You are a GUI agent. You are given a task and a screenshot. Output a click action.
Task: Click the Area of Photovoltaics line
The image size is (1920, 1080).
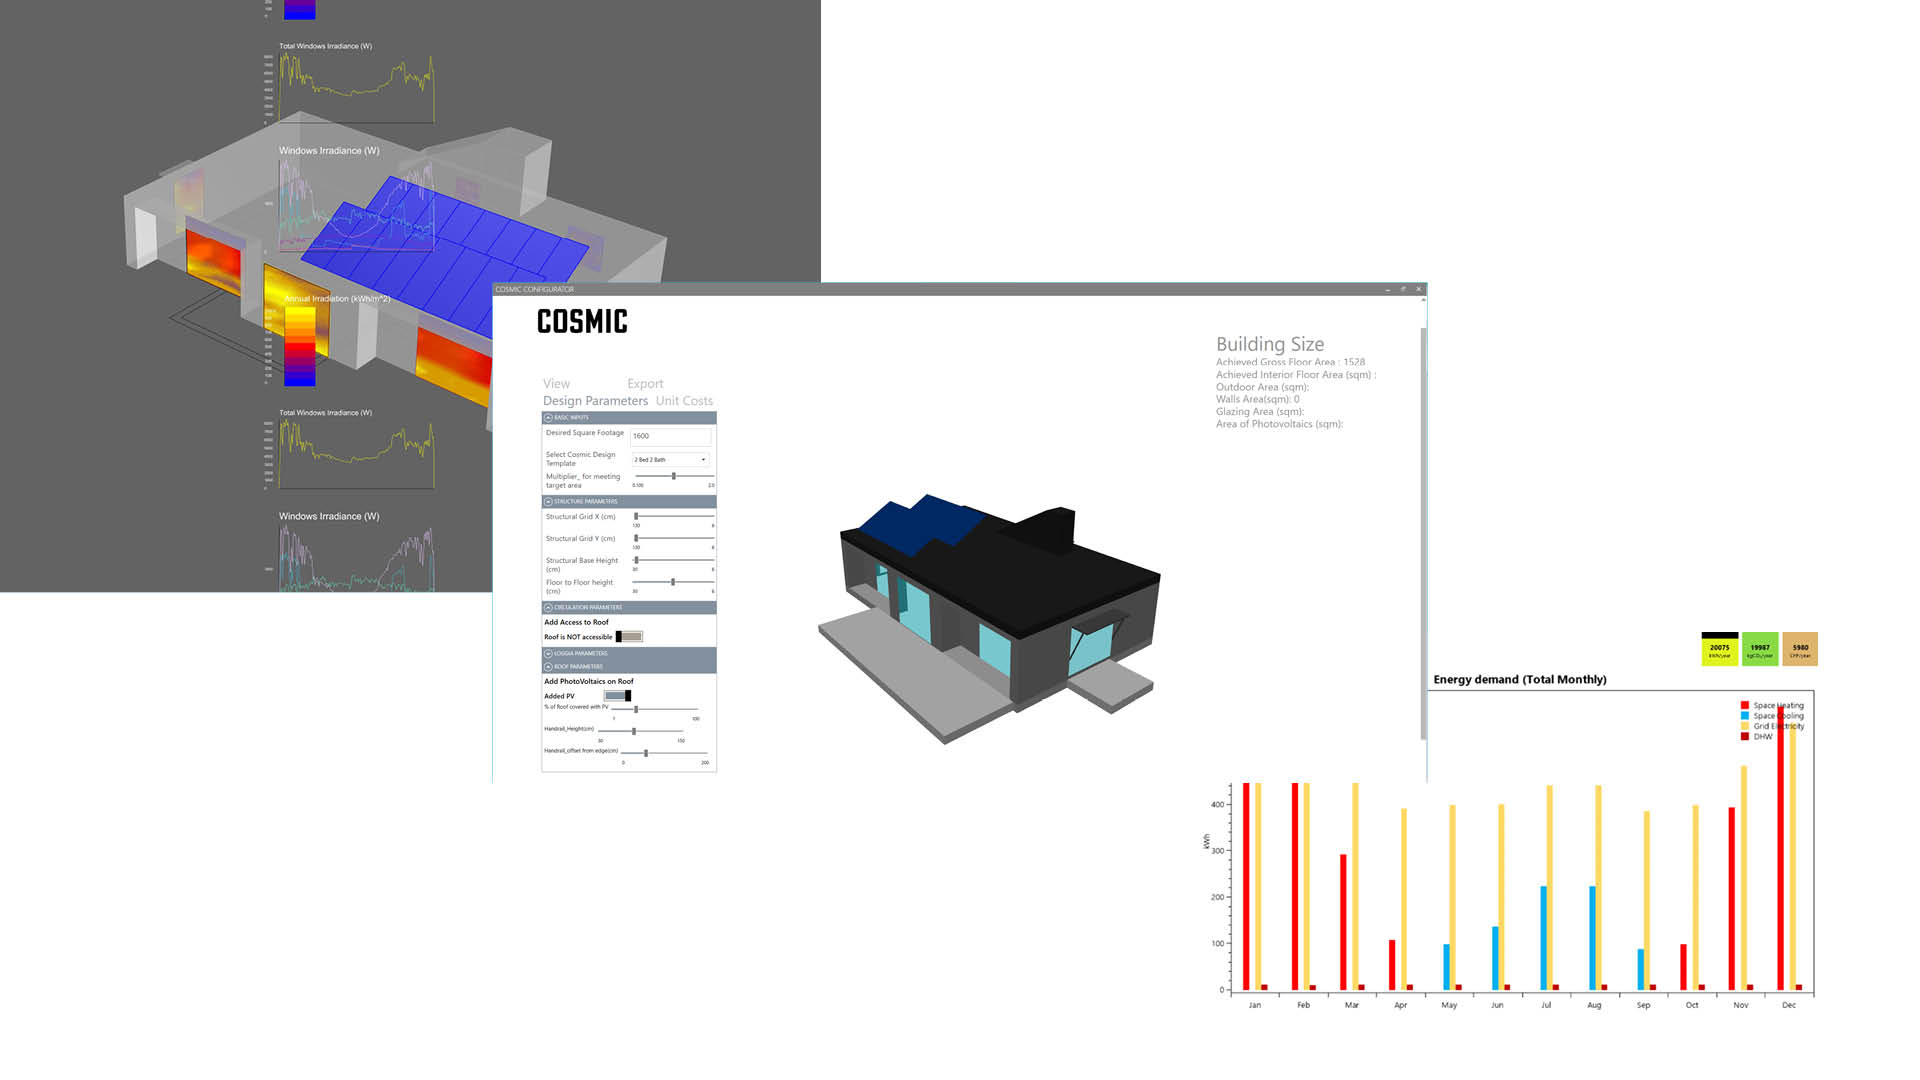pyautogui.click(x=1279, y=424)
